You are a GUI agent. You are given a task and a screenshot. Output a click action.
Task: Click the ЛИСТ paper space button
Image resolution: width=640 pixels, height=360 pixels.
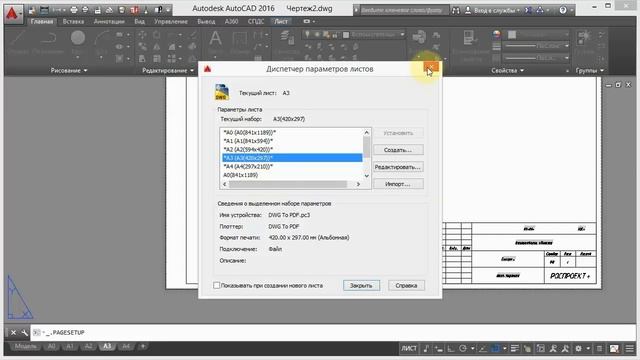point(409,349)
